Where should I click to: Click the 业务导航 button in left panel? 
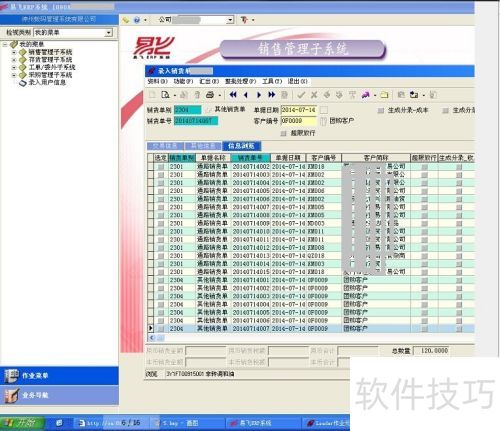[59, 395]
